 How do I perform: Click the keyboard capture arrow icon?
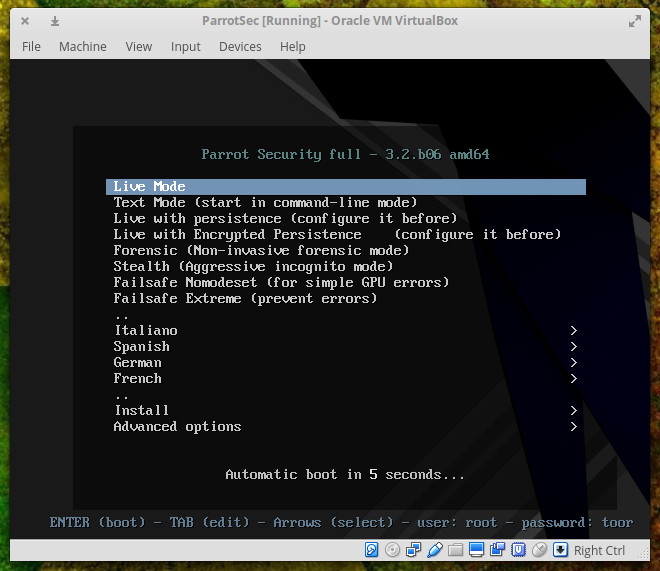561,550
